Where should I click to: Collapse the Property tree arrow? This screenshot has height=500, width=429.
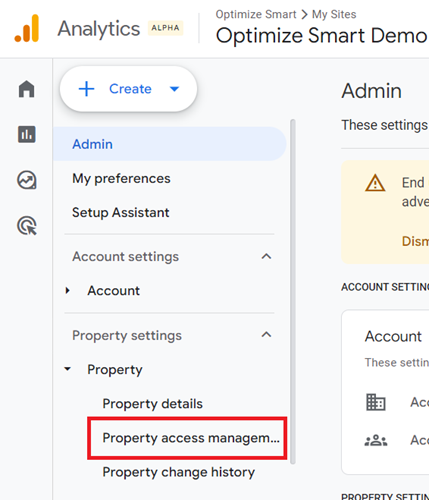(x=68, y=369)
